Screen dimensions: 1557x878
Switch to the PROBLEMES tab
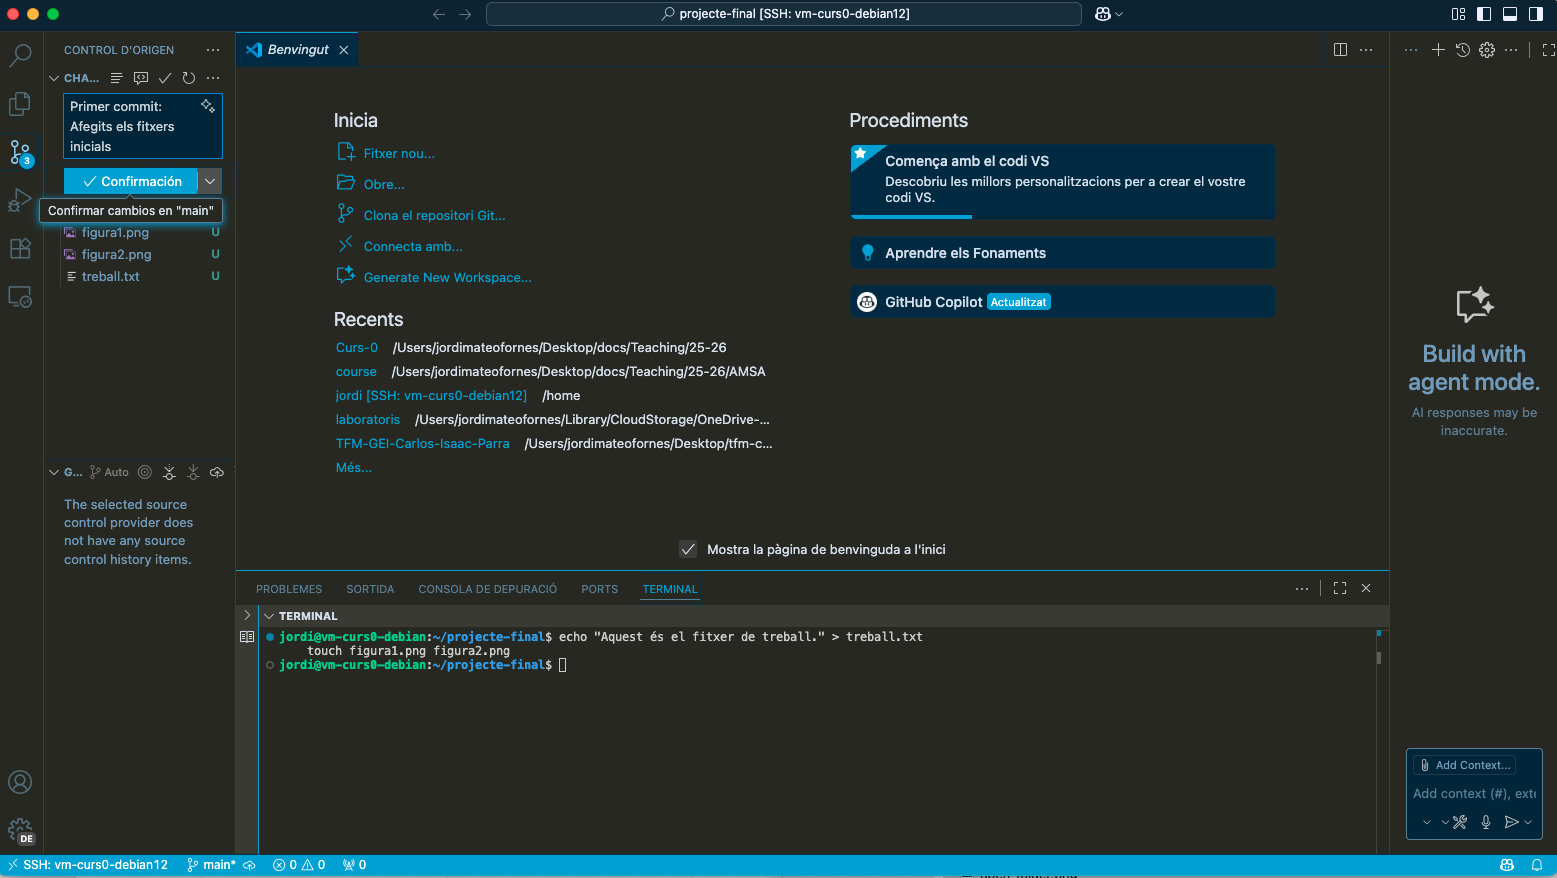coord(289,589)
